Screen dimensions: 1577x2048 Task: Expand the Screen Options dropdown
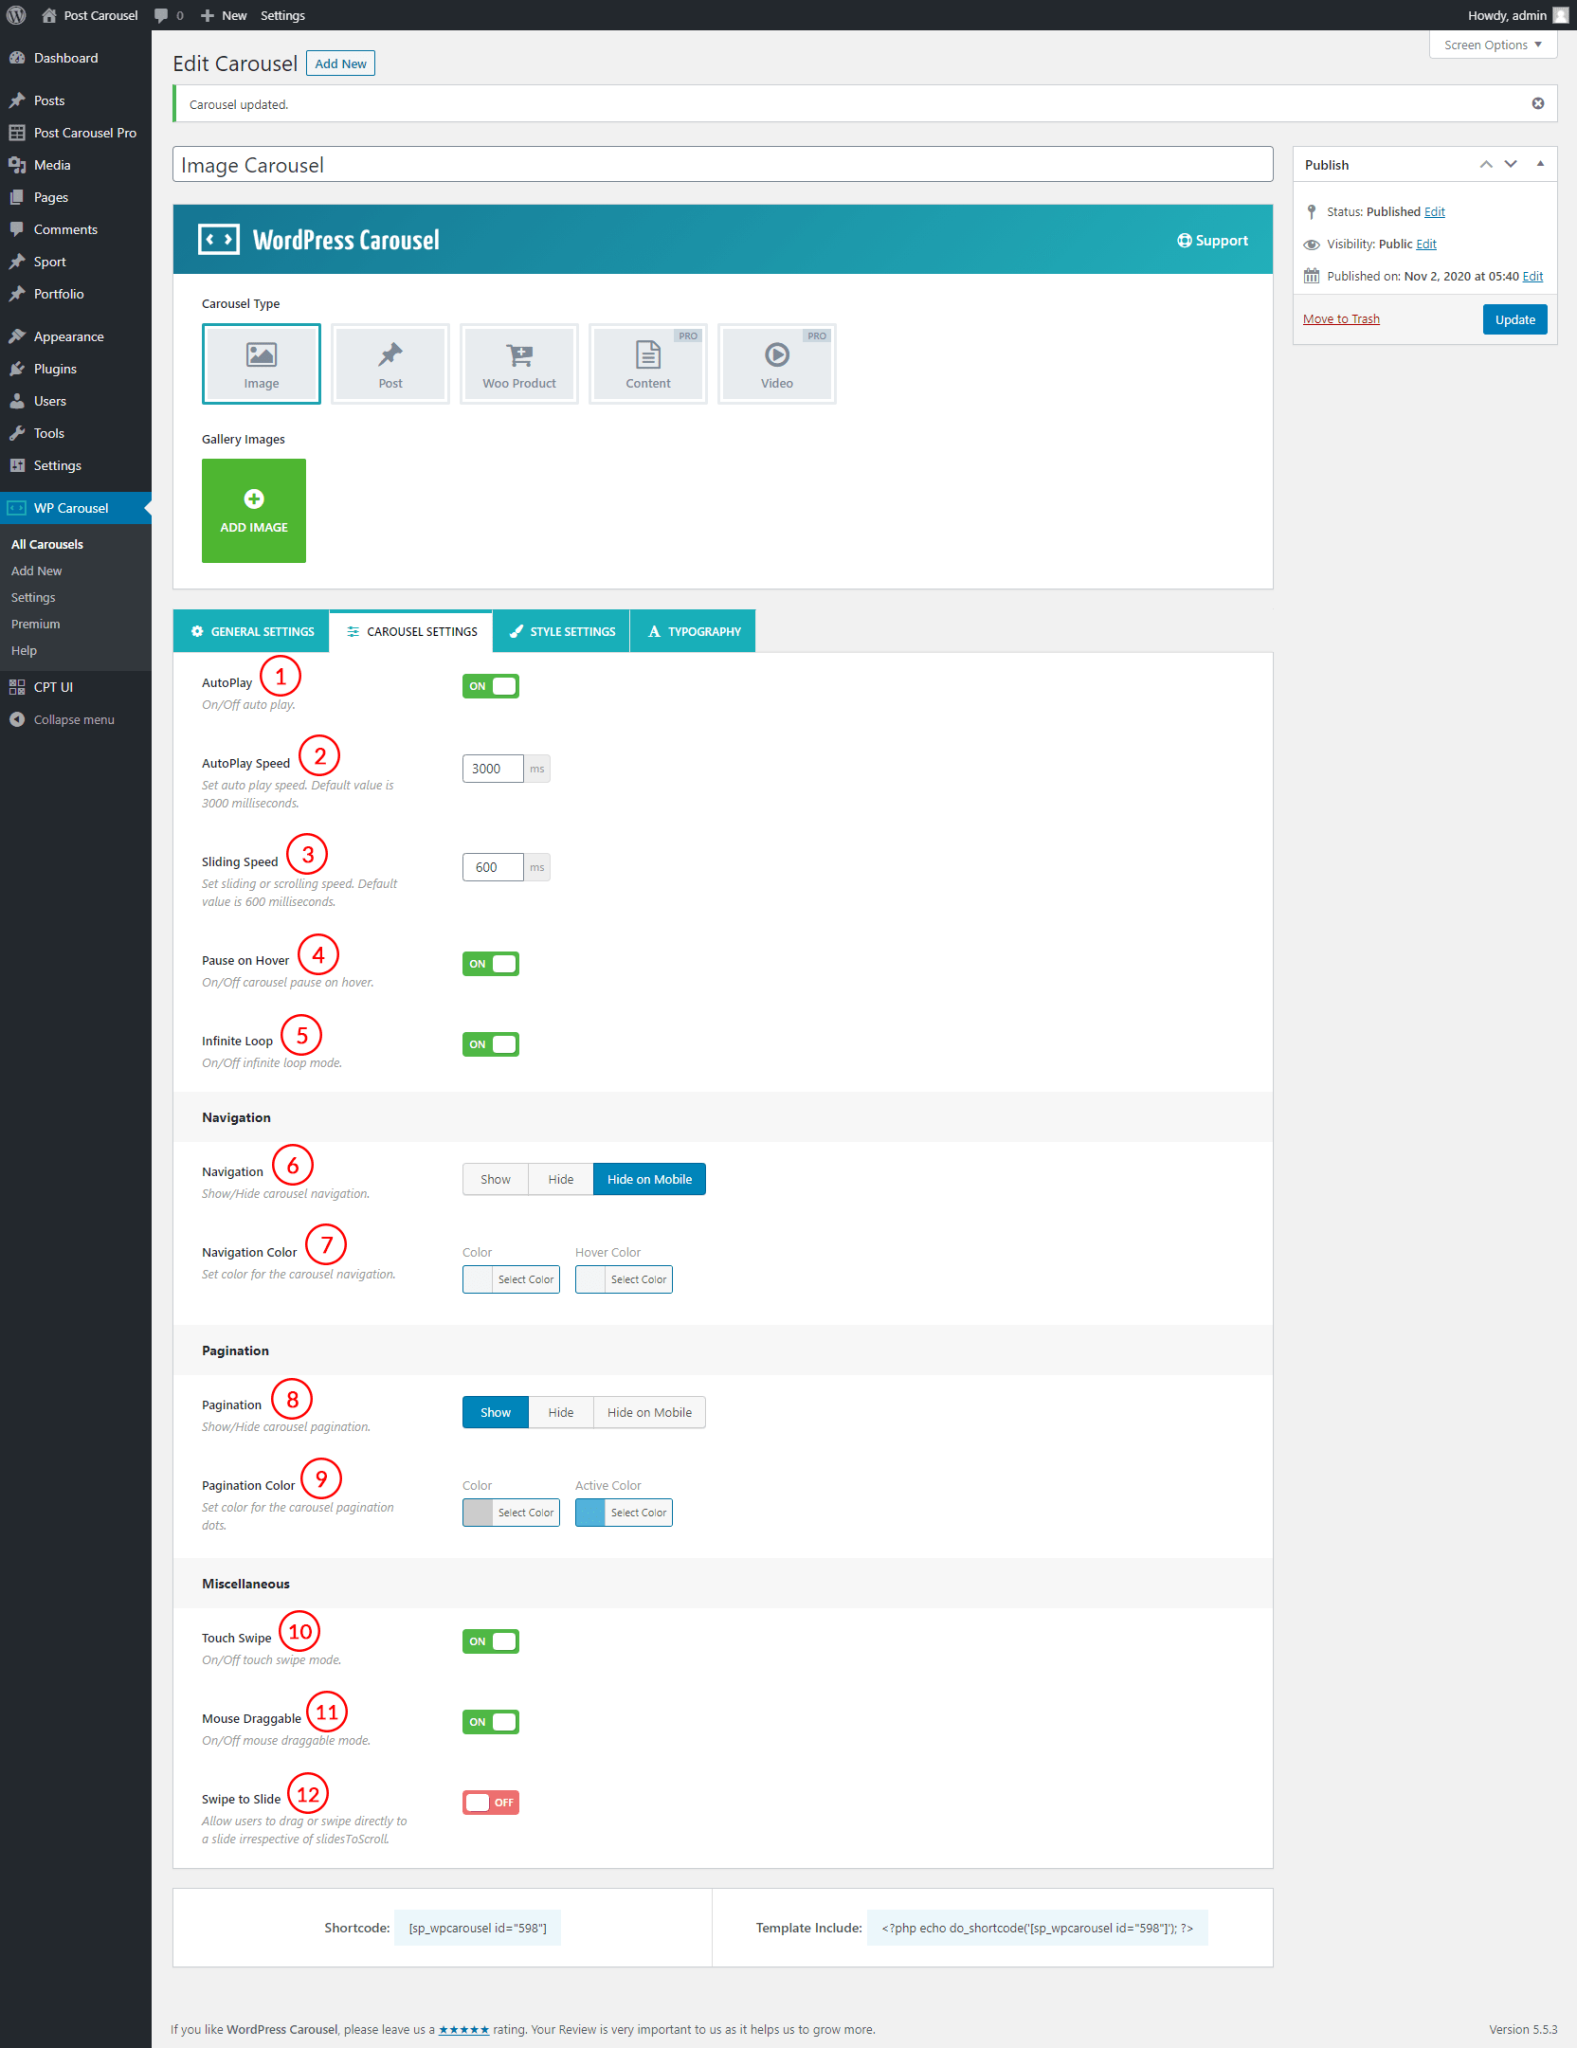[x=1492, y=45]
